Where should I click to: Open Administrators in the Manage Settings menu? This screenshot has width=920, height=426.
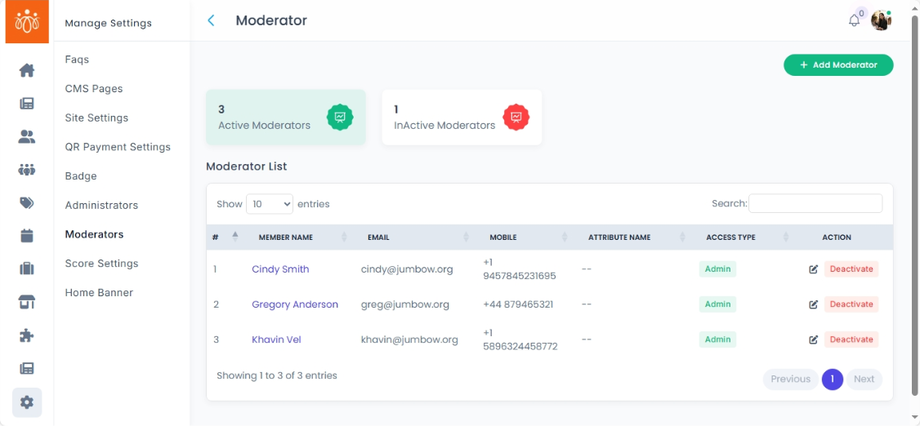tap(101, 205)
